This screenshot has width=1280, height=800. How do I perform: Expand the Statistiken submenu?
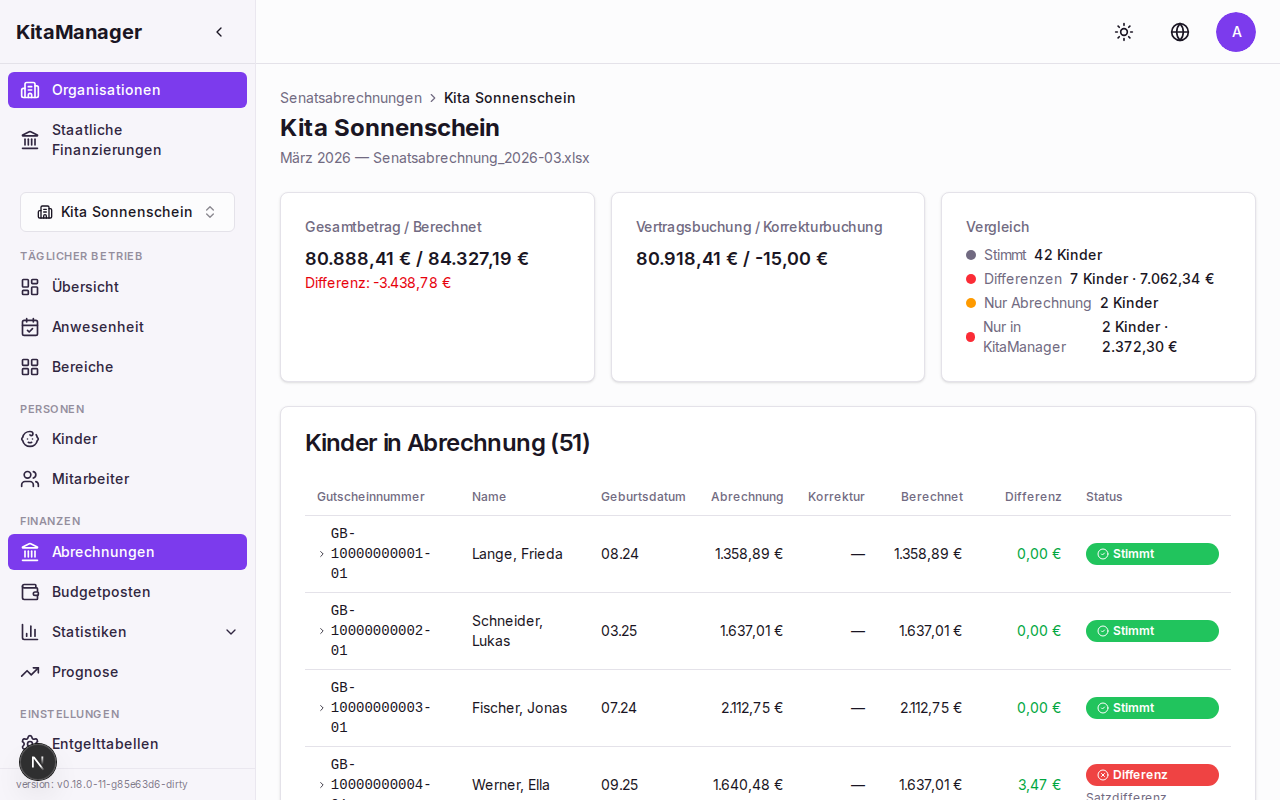pyautogui.click(x=231, y=632)
